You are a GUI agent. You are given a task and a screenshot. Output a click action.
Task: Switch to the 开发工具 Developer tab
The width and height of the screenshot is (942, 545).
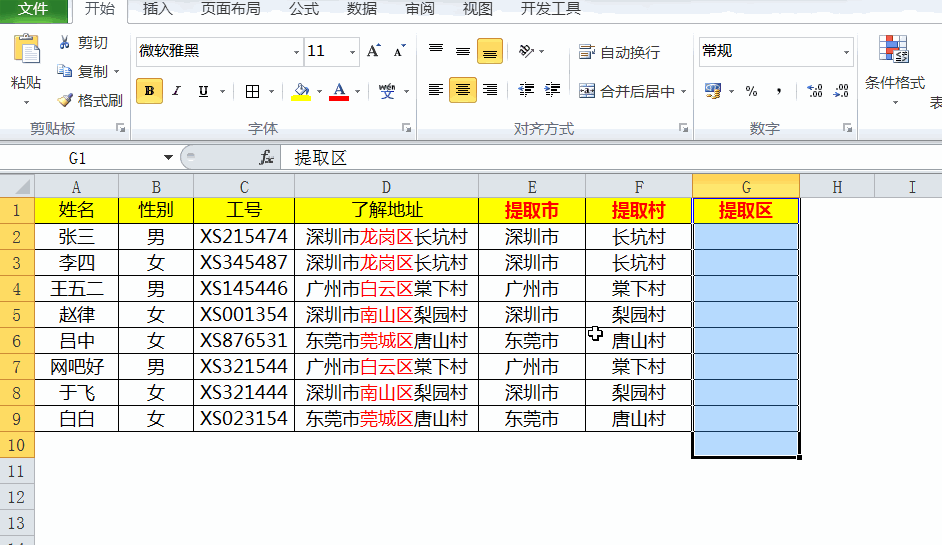pos(550,9)
